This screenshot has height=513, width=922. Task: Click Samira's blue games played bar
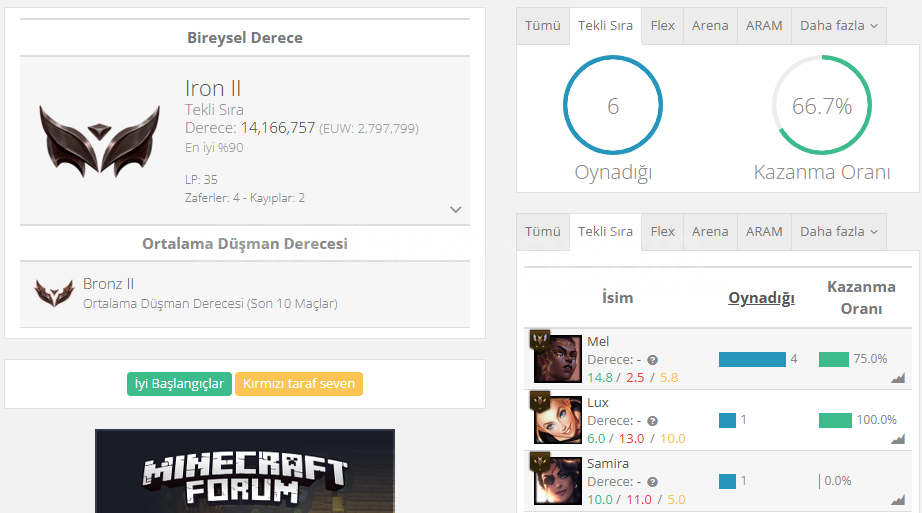coord(727,482)
